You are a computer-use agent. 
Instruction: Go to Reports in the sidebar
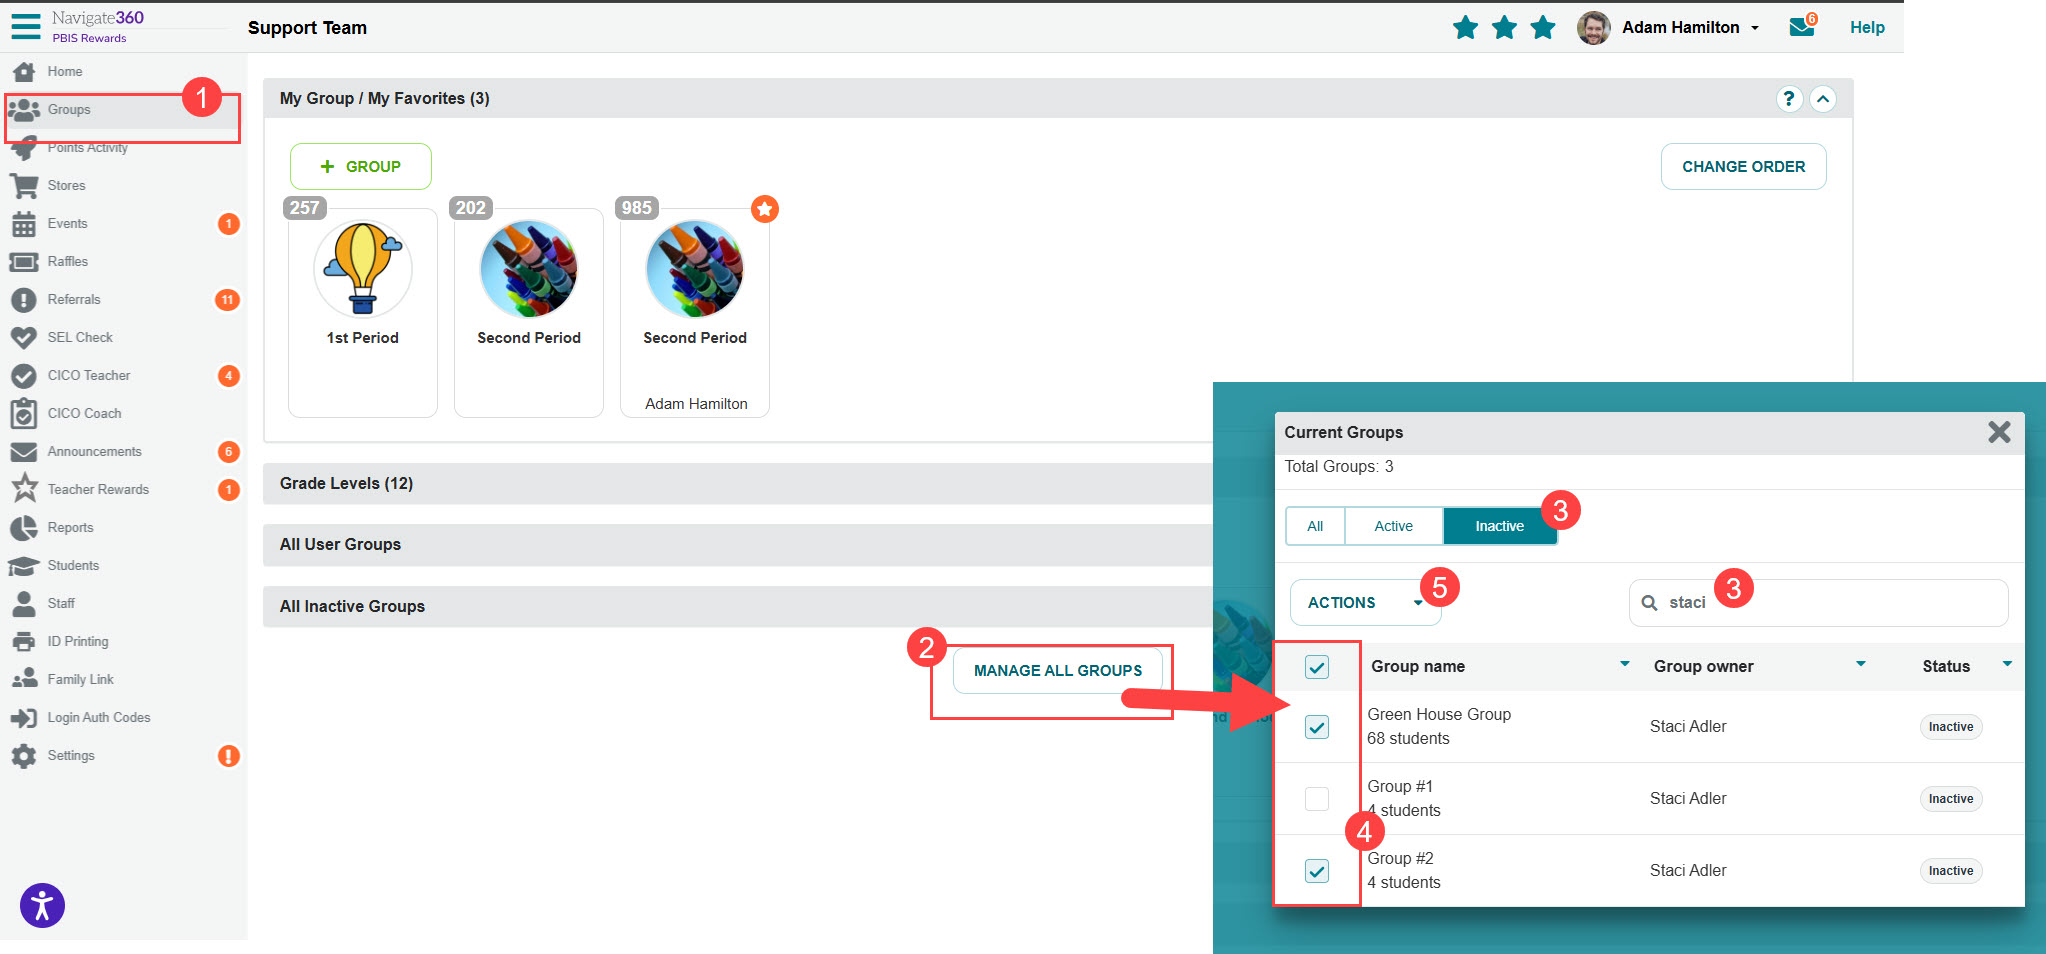click(x=70, y=528)
